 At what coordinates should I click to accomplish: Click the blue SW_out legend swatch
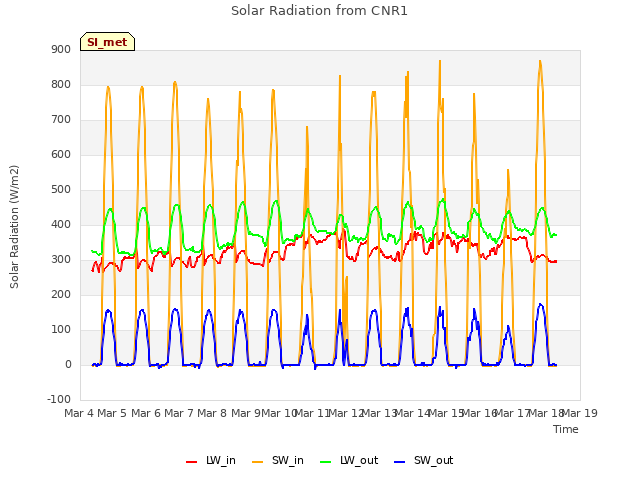click(400, 462)
